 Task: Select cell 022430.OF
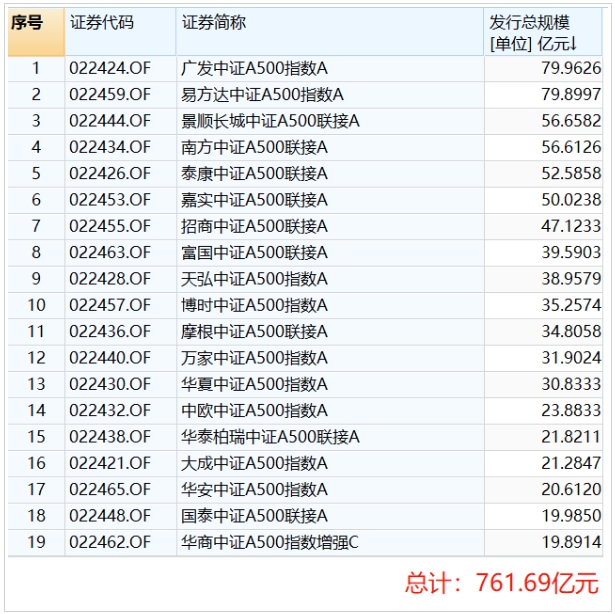click(x=120, y=384)
